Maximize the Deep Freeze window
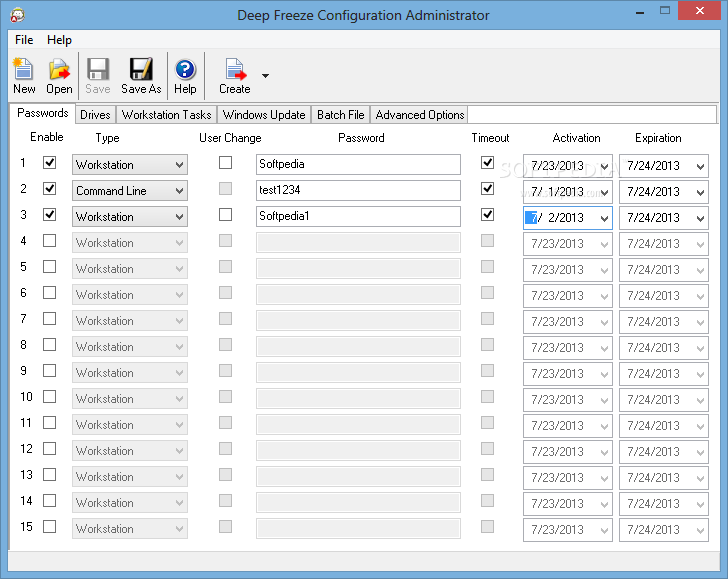 point(665,11)
